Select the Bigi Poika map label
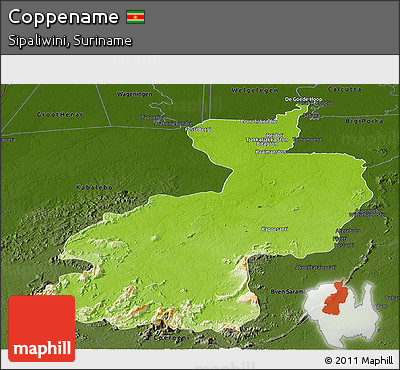400x370 pixels. click(x=364, y=121)
